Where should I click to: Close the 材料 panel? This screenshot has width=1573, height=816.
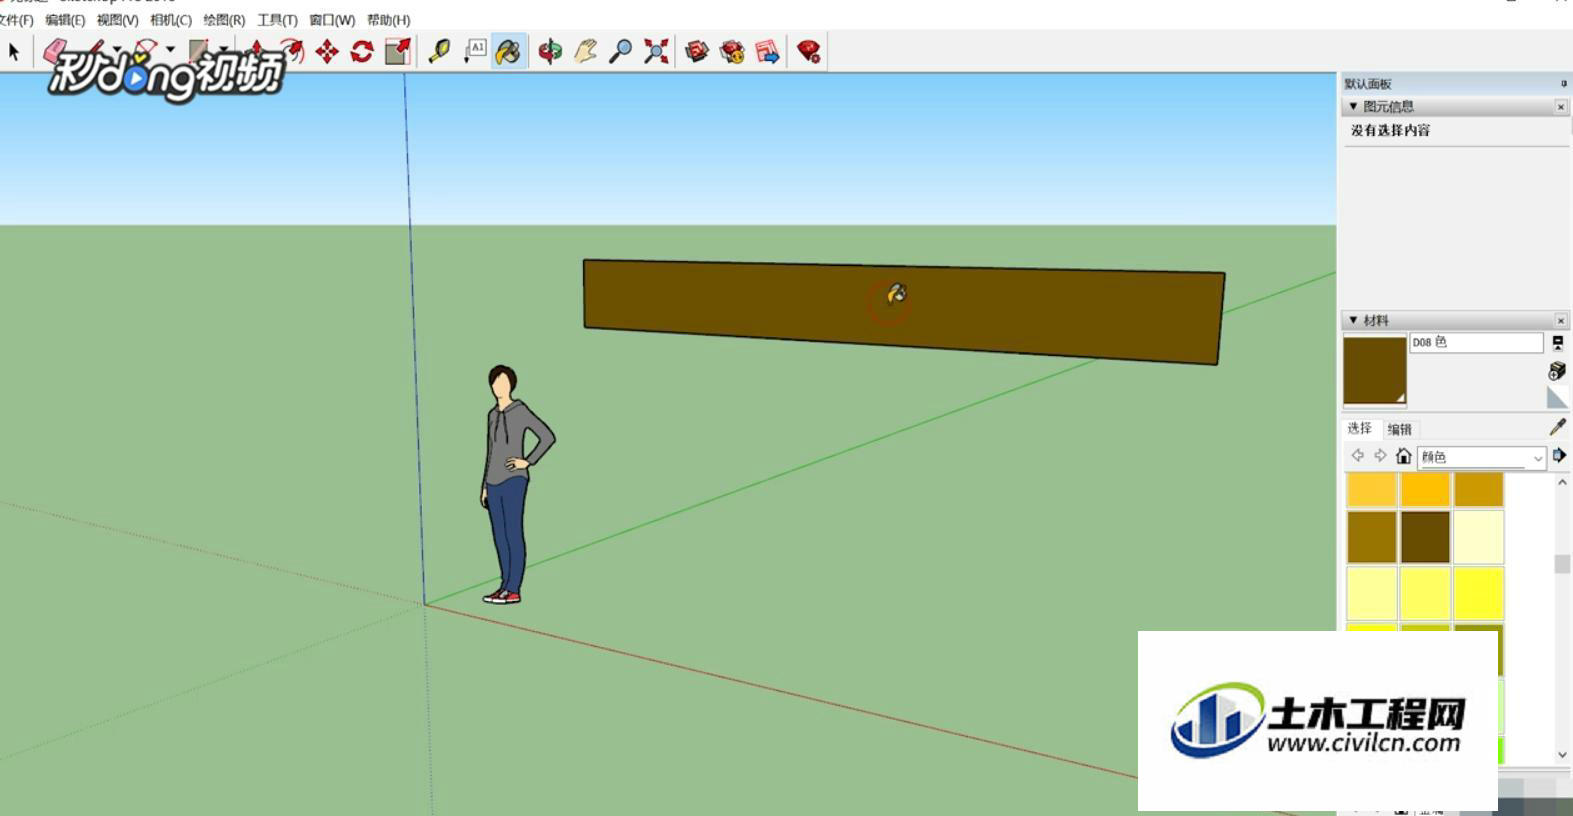(x=1561, y=320)
